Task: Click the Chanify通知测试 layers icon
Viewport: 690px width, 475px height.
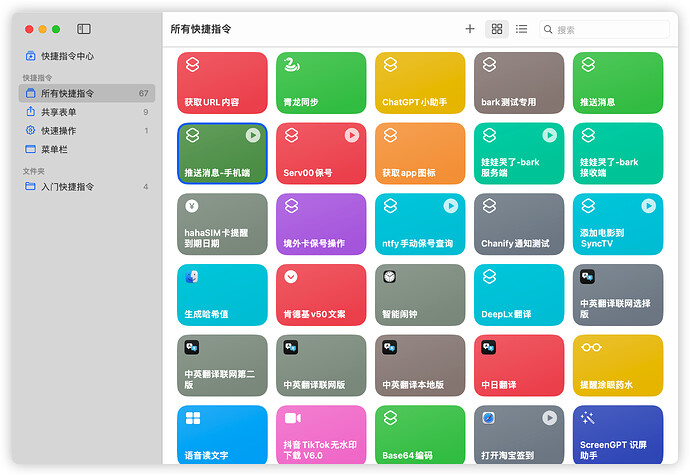Action: pyautogui.click(x=489, y=206)
